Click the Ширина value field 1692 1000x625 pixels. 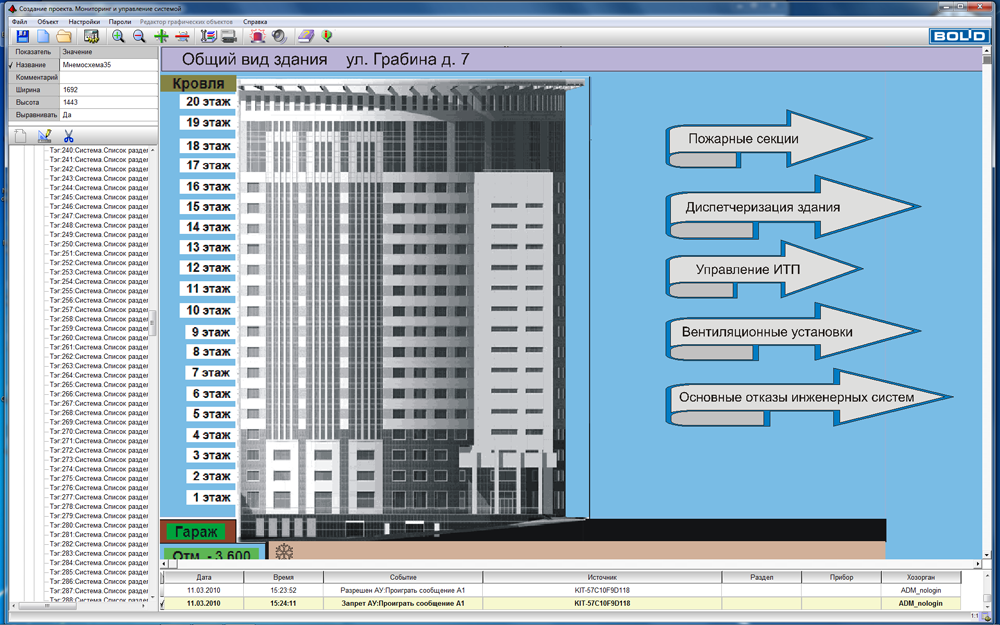tap(107, 89)
